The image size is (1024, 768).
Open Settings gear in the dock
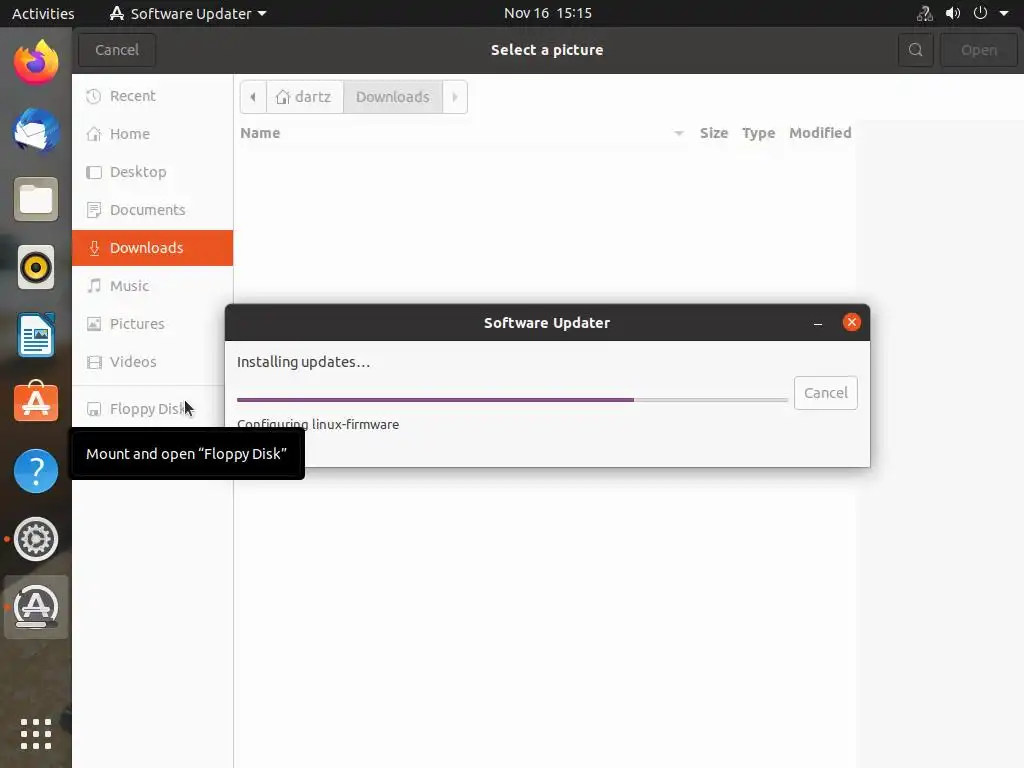click(36, 539)
